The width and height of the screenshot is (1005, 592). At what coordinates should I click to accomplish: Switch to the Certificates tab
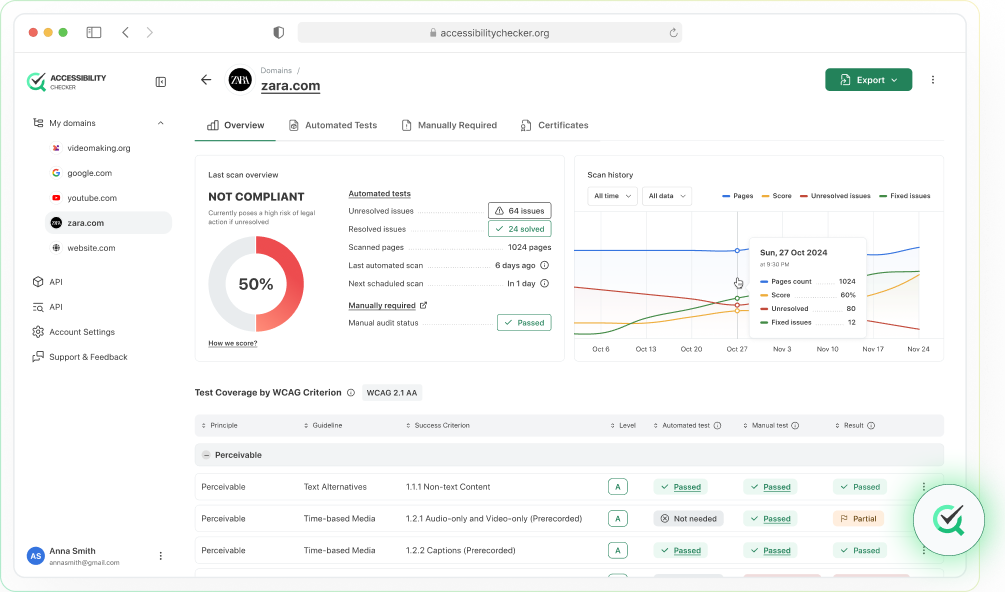click(554, 126)
